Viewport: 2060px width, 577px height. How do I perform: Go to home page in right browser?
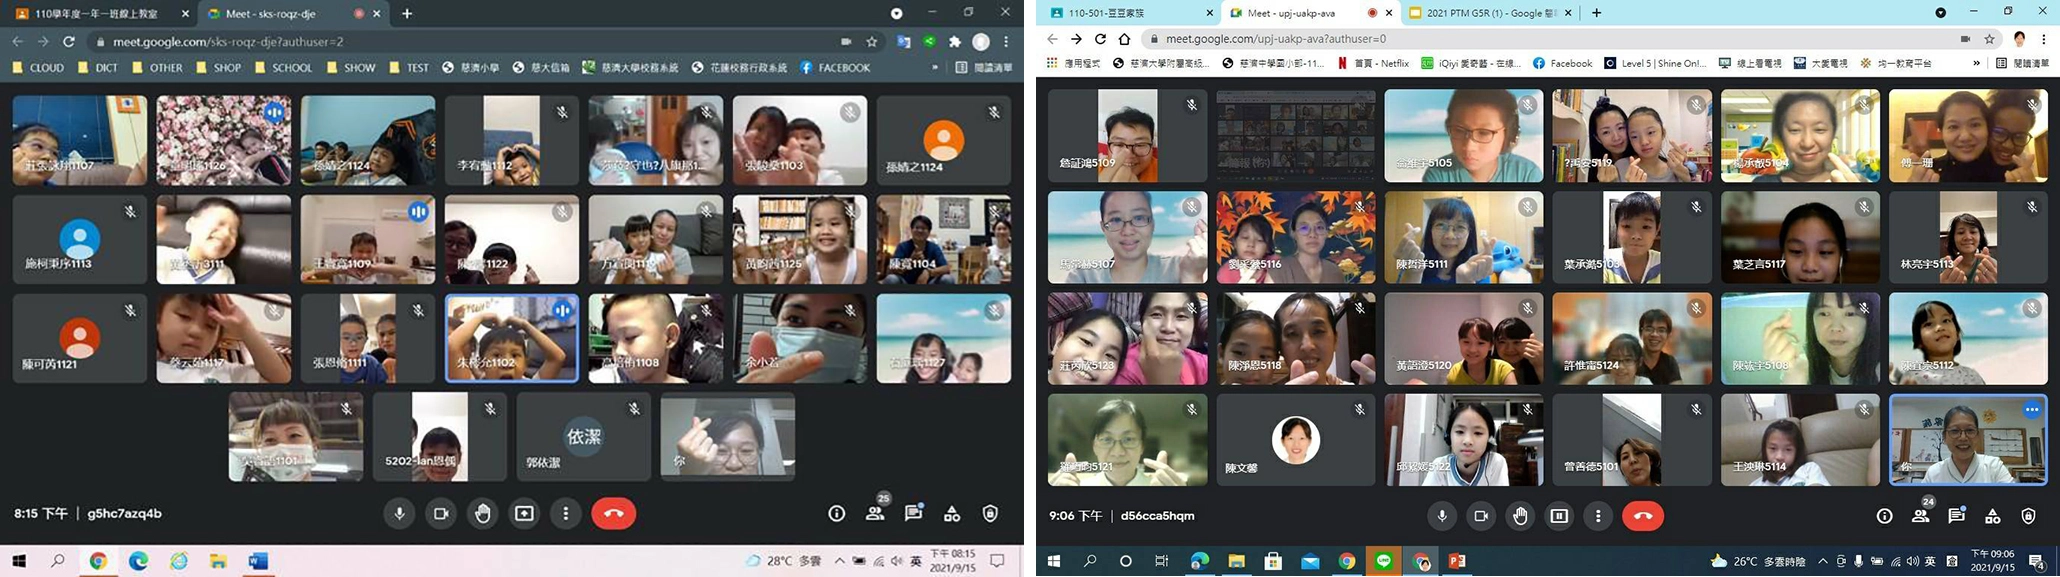pyautogui.click(x=1124, y=39)
